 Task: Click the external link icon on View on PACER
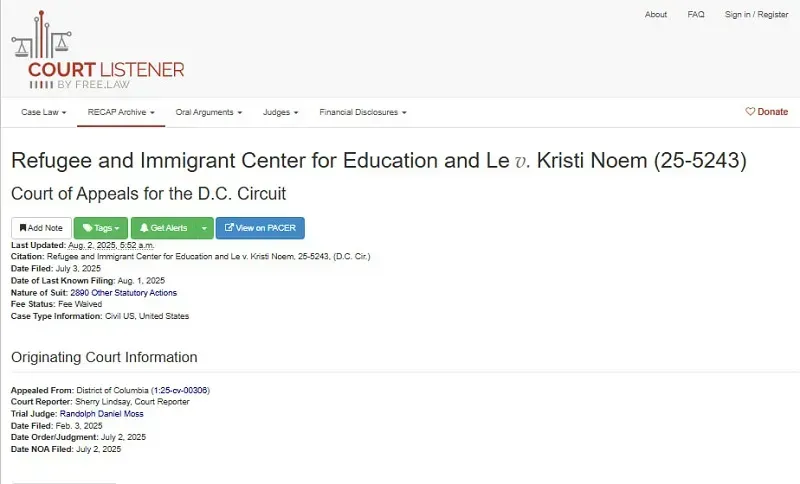229,227
